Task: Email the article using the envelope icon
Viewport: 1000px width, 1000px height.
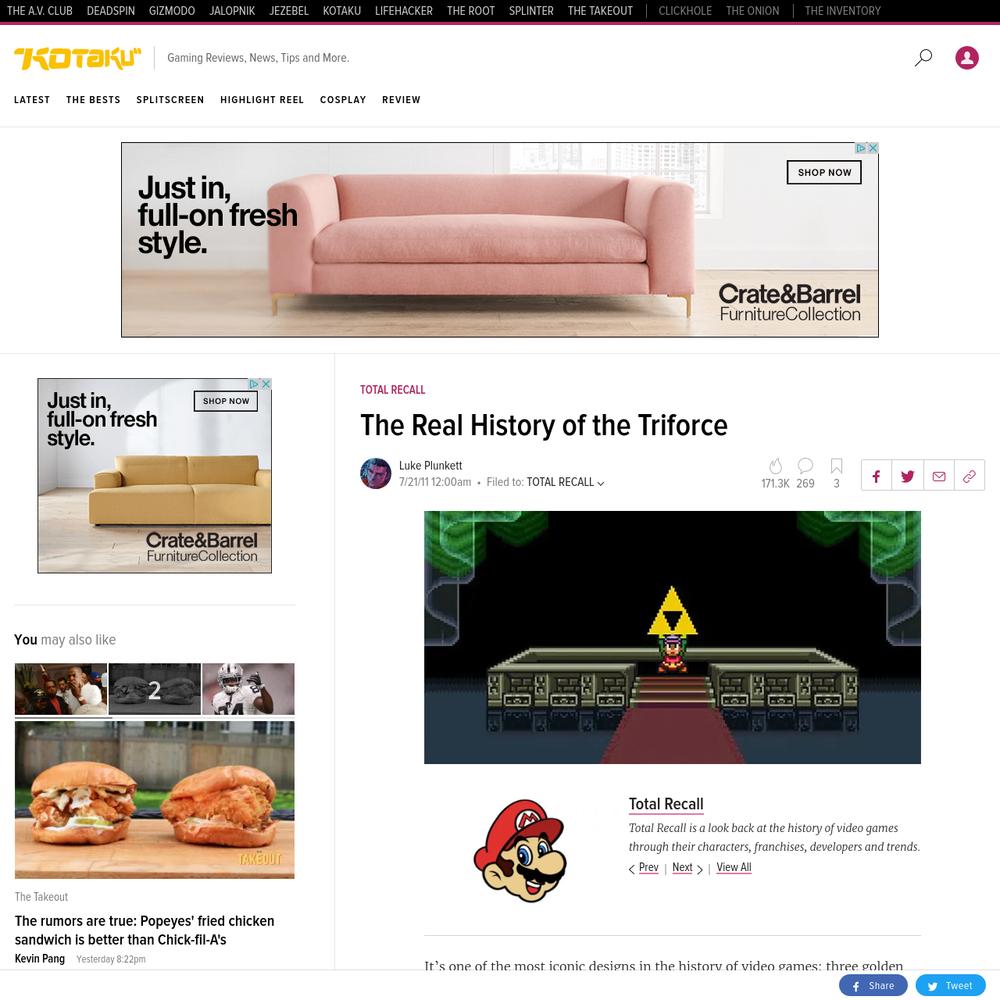Action: click(939, 476)
